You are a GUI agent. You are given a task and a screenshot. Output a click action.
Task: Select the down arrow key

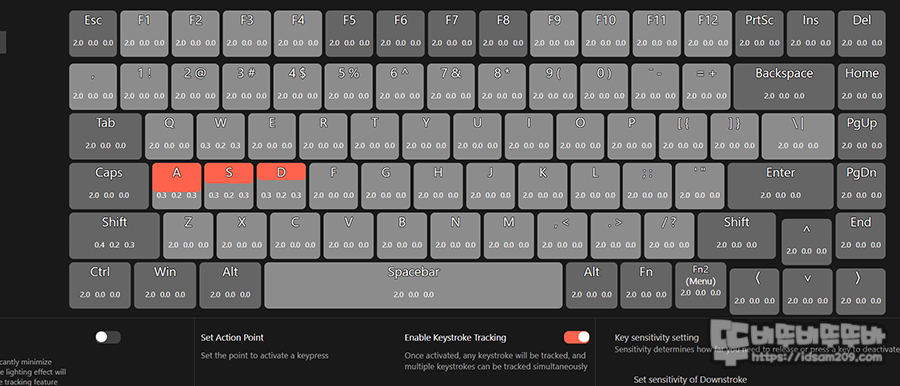tap(808, 291)
